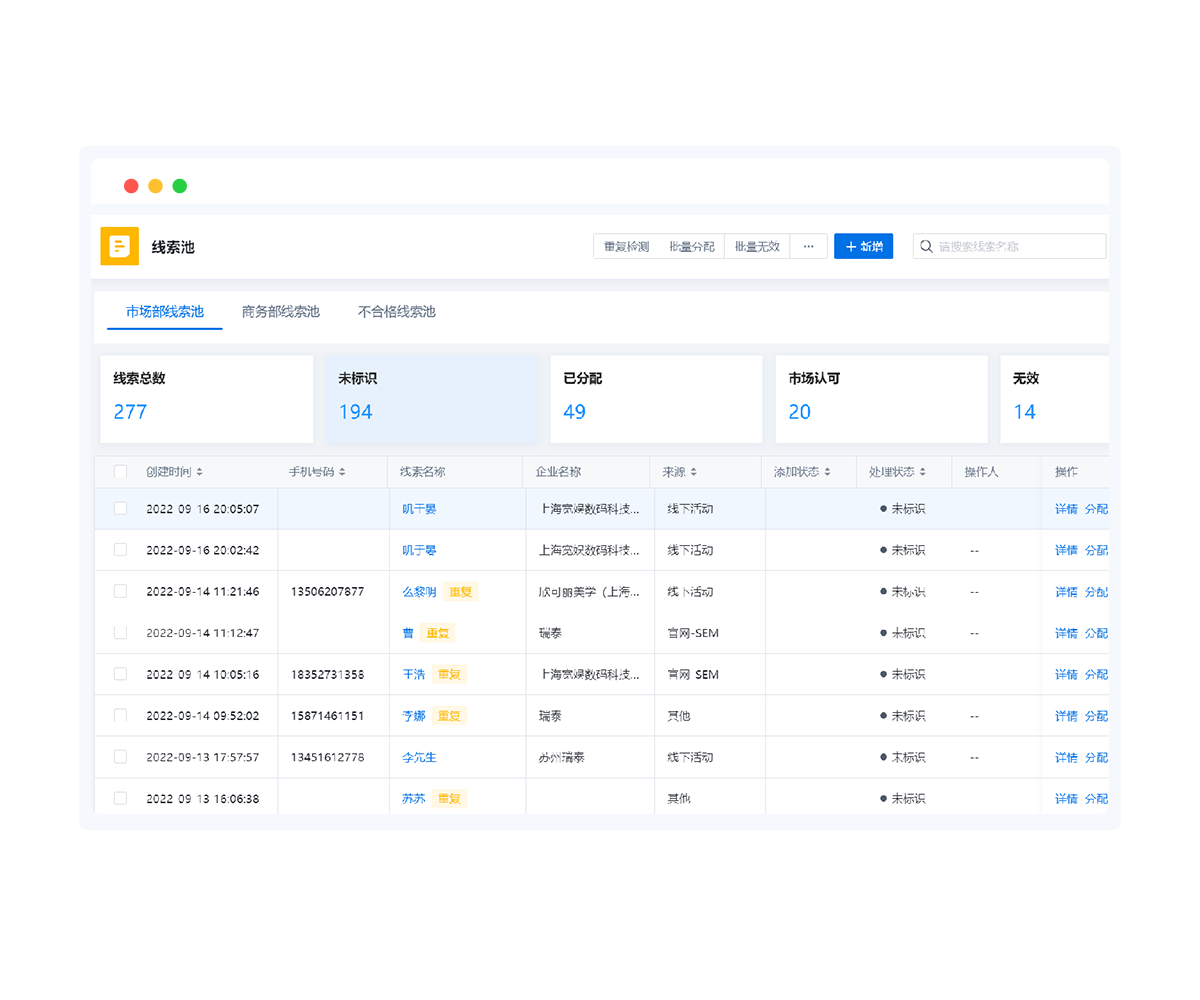The height and width of the screenshot is (1000, 1200).
Task: Sort by 创建时间 using its sort arrows
Action: [199, 472]
